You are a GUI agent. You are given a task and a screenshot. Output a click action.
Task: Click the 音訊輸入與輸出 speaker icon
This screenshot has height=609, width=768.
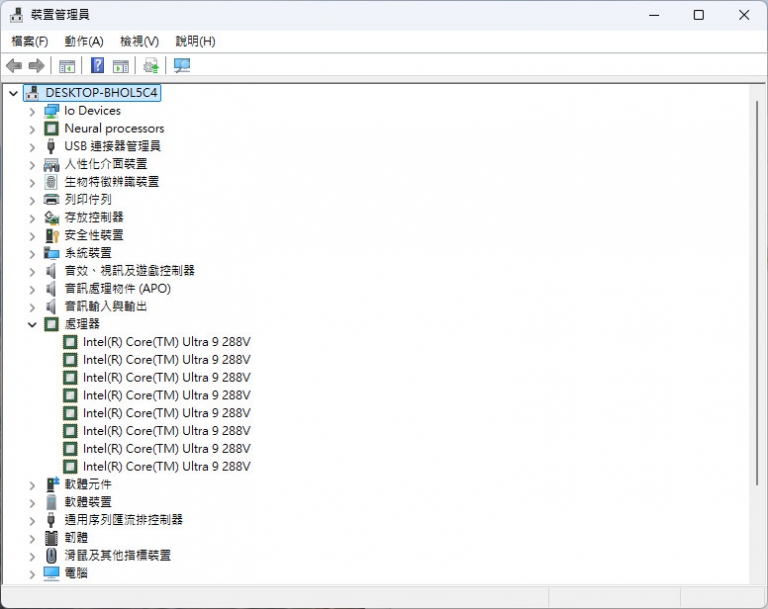click(x=51, y=306)
